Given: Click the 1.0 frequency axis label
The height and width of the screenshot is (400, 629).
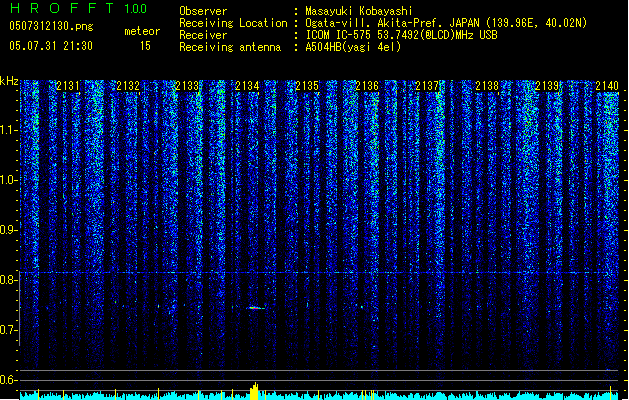Looking at the screenshot, I should [x=9, y=180].
